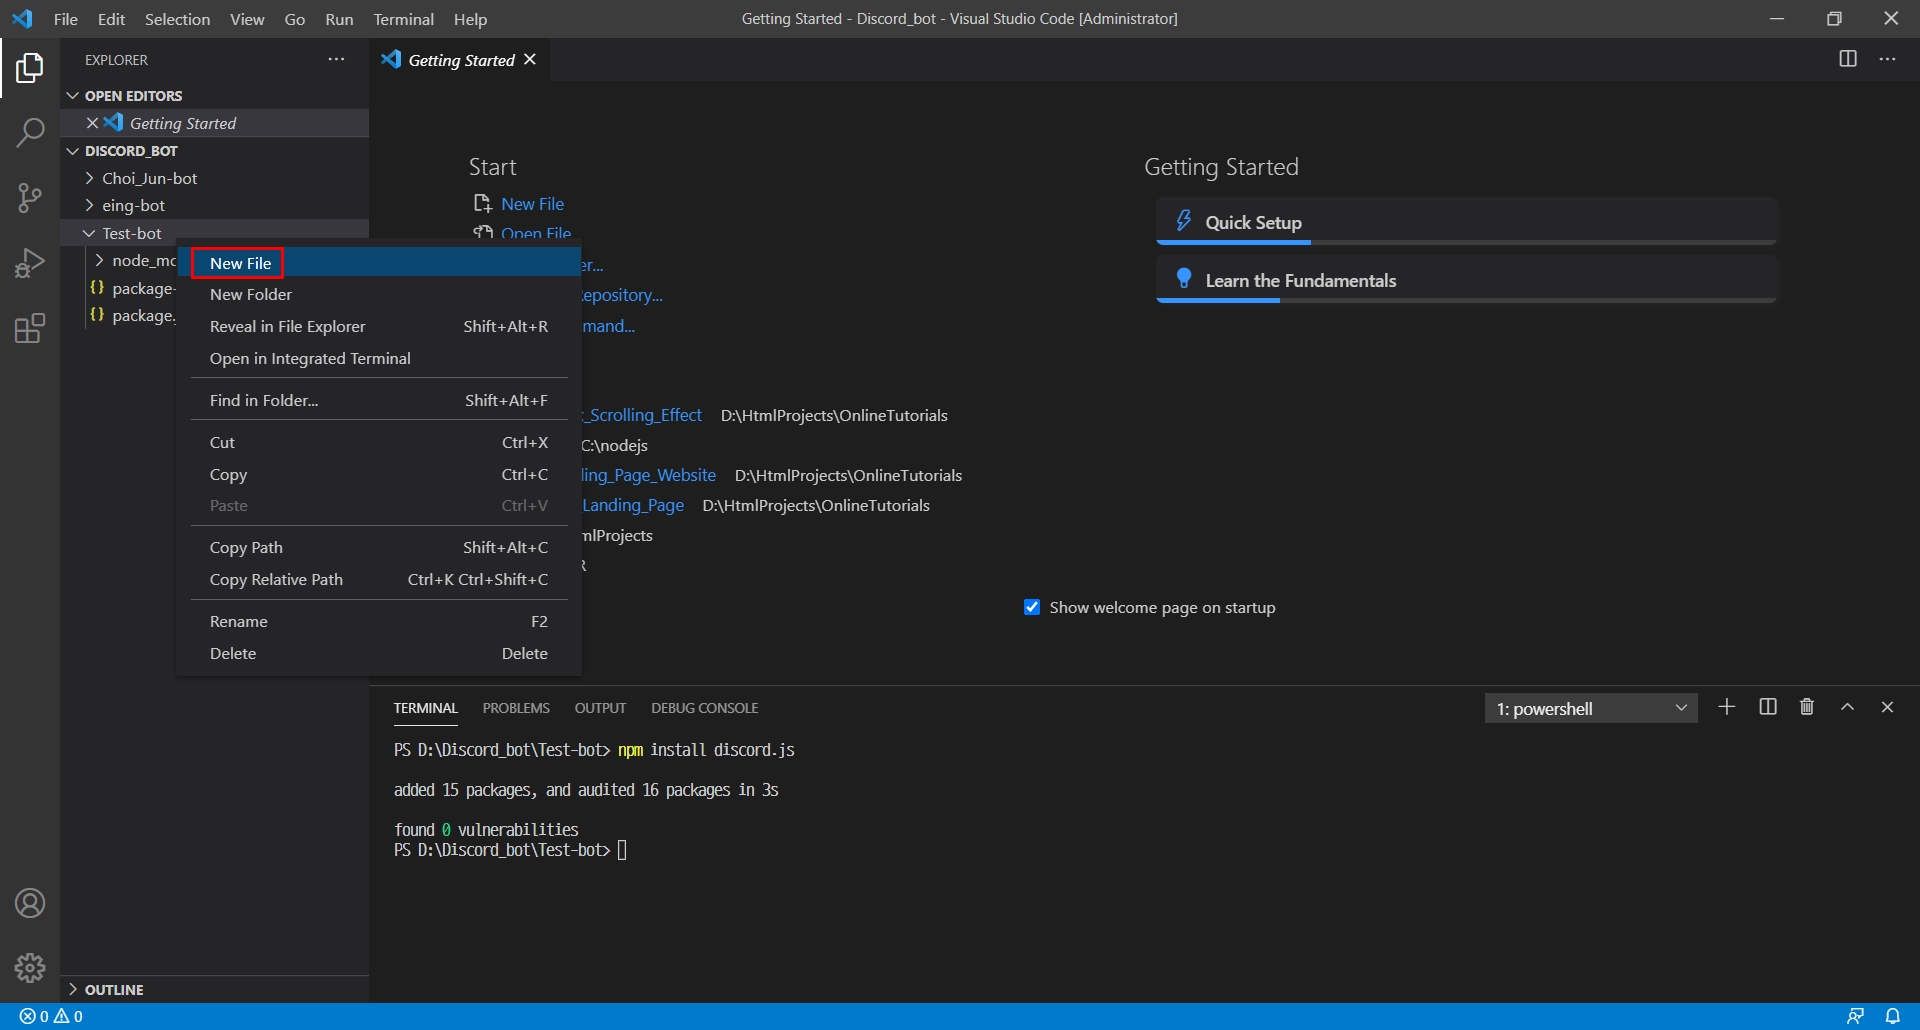Viewport: 1920px width, 1030px height.
Task: Close Getting Started in Open Editors list
Action: (x=92, y=123)
